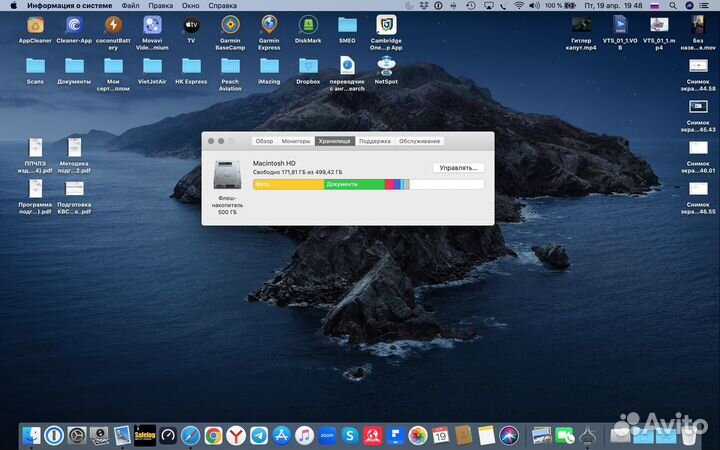Select the Scans folder on desktop

35,66
